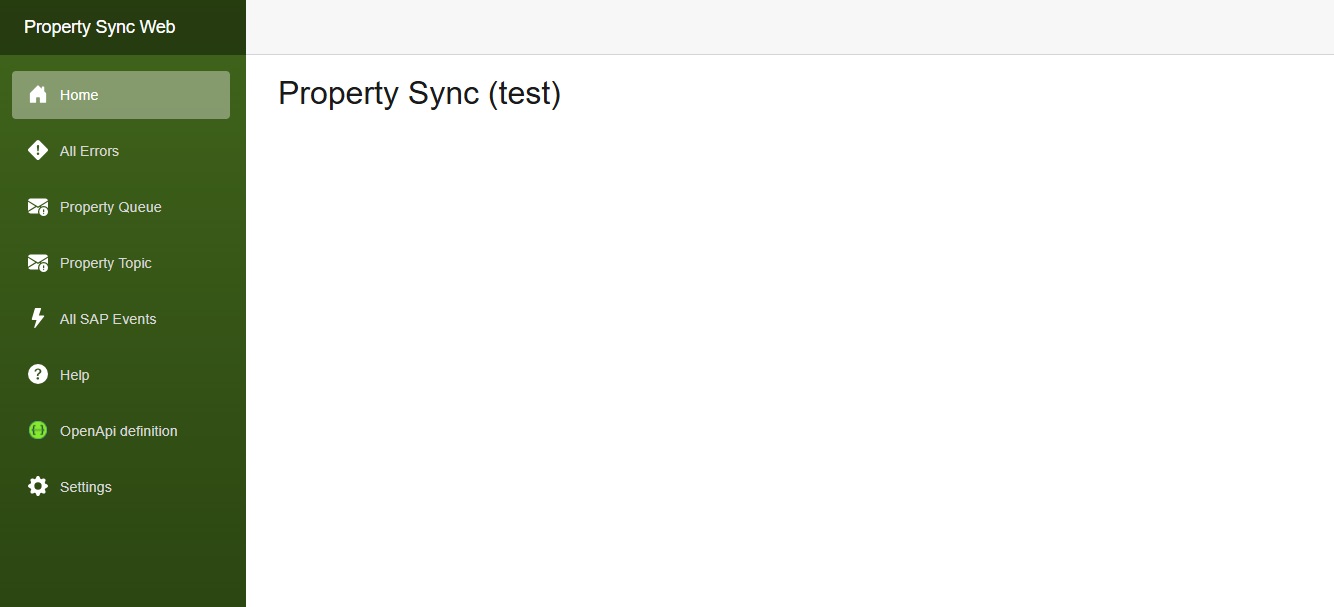Open the All Errors page
1334x607 pixels.
coord(89,151)
